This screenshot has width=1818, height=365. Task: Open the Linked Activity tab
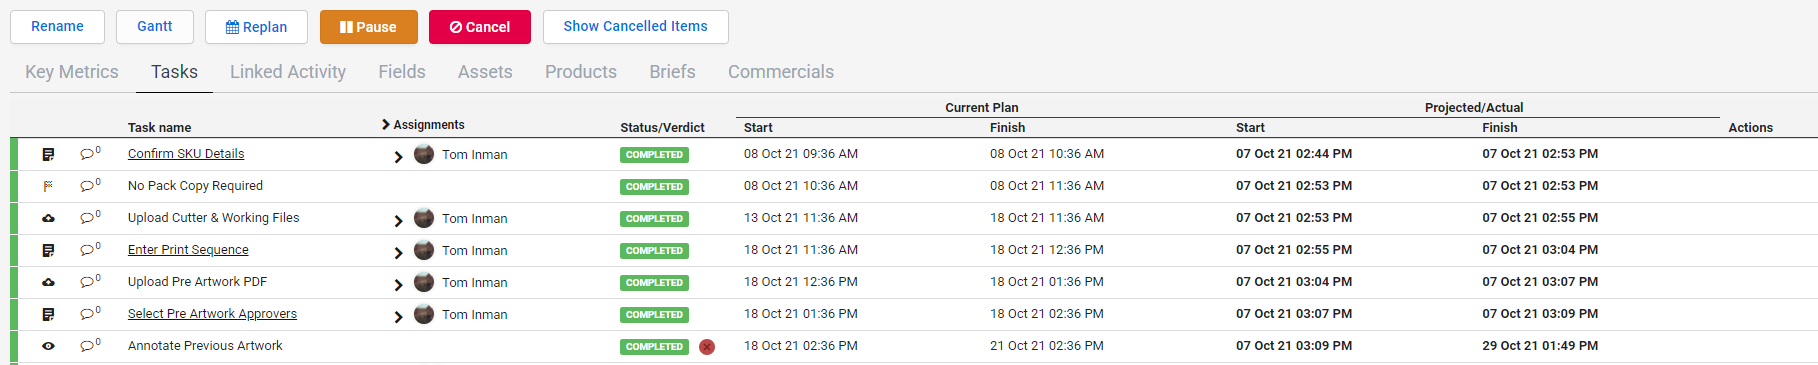288,72
